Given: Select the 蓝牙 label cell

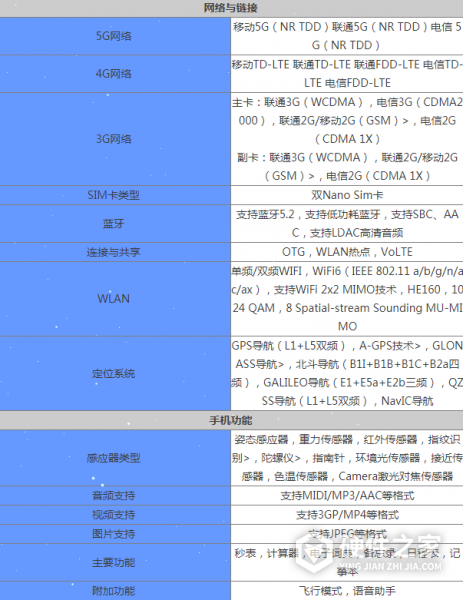Looking at the screenshot, I should (x=115, y=223).
